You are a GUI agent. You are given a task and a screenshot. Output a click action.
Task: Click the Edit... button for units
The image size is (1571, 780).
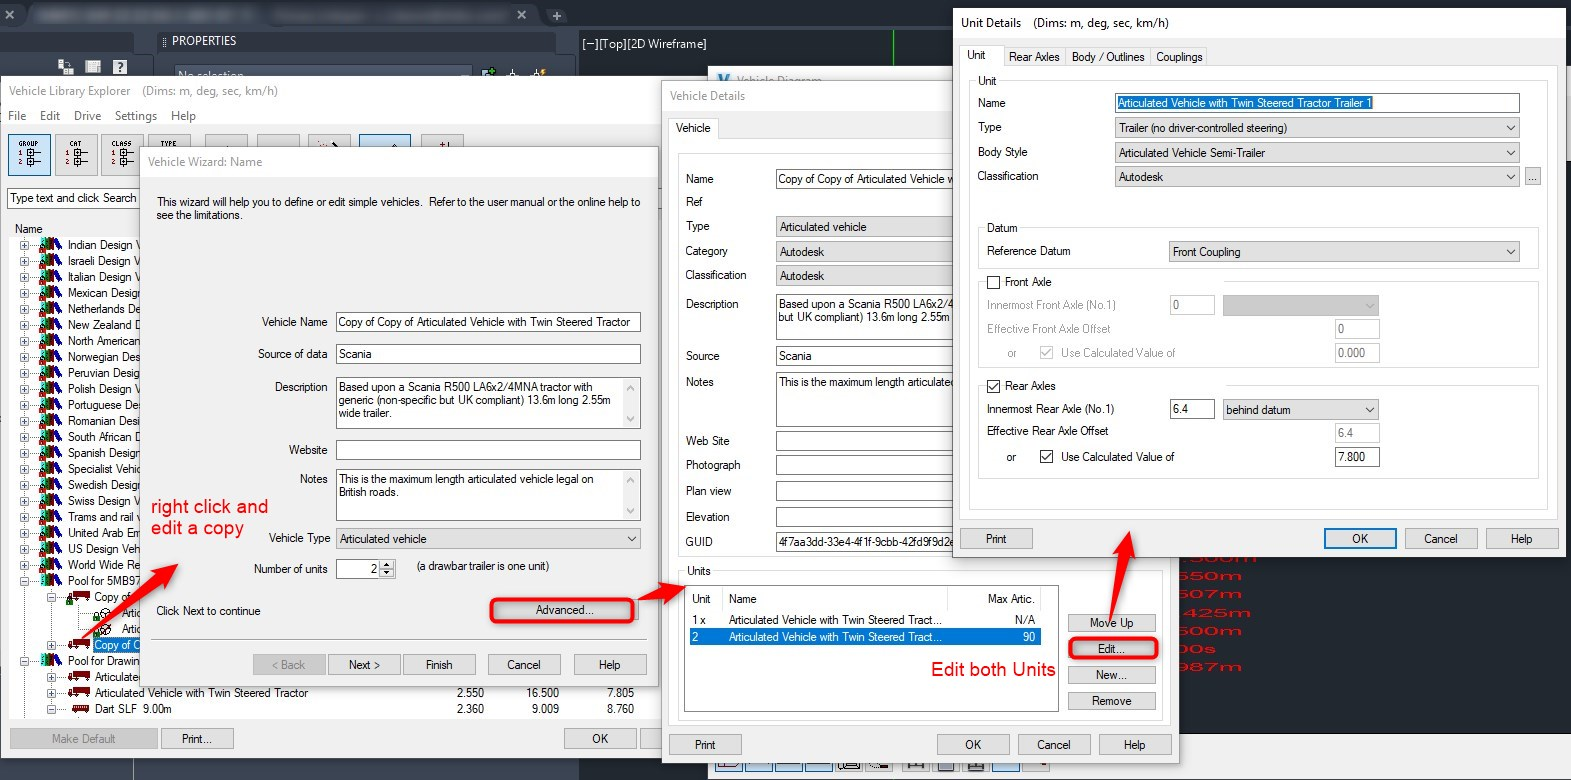click(1111, 649)
